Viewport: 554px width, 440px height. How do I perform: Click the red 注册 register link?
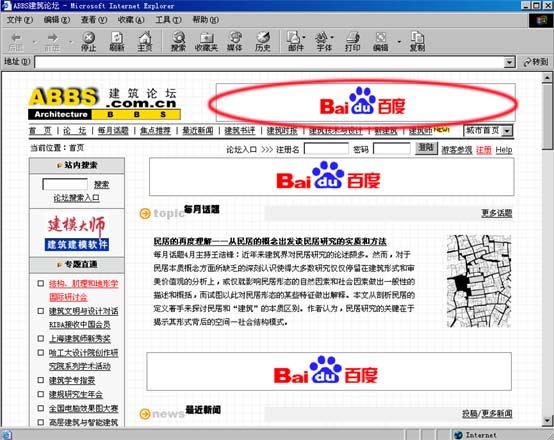483,150
